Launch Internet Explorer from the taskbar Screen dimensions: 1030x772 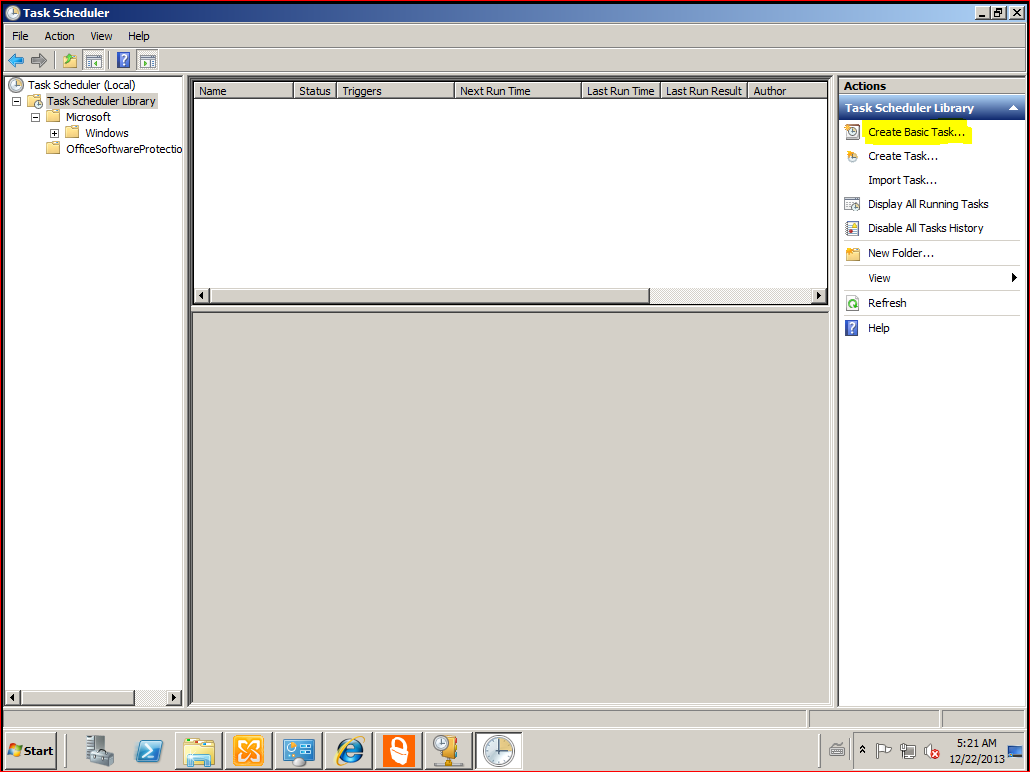349,750
